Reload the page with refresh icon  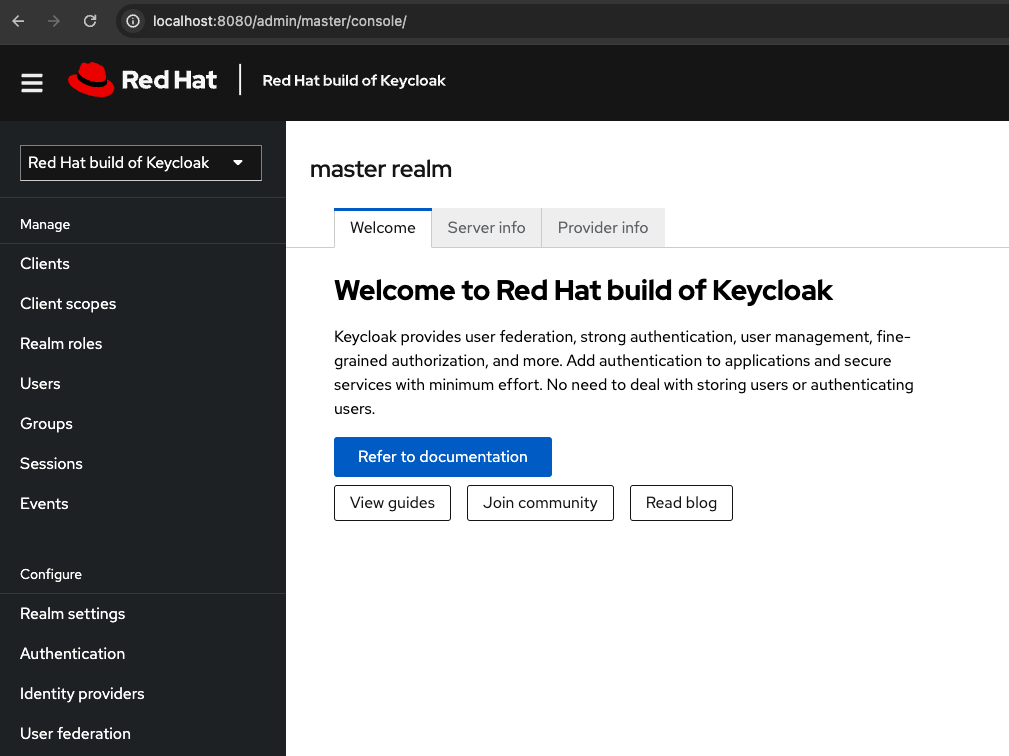[89, 20]
